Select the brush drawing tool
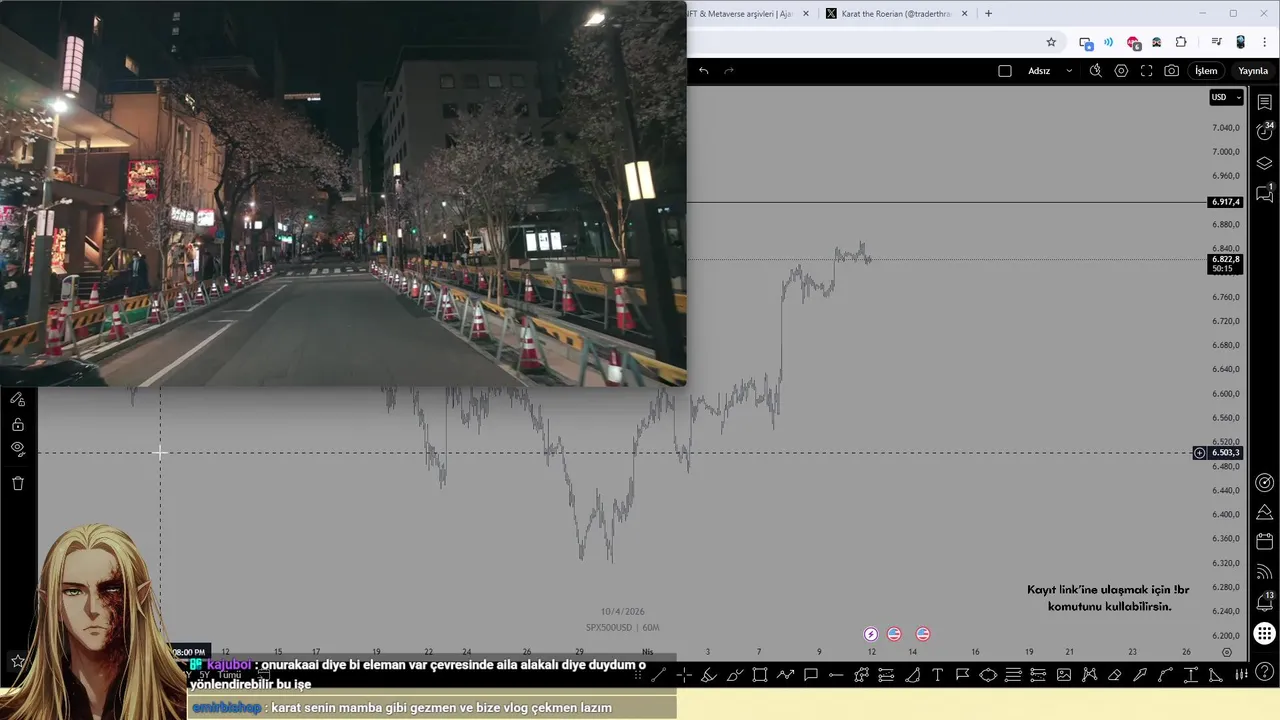Viewport: 1280px width, 720px height. pyautogui.click(x=735, y=675)
